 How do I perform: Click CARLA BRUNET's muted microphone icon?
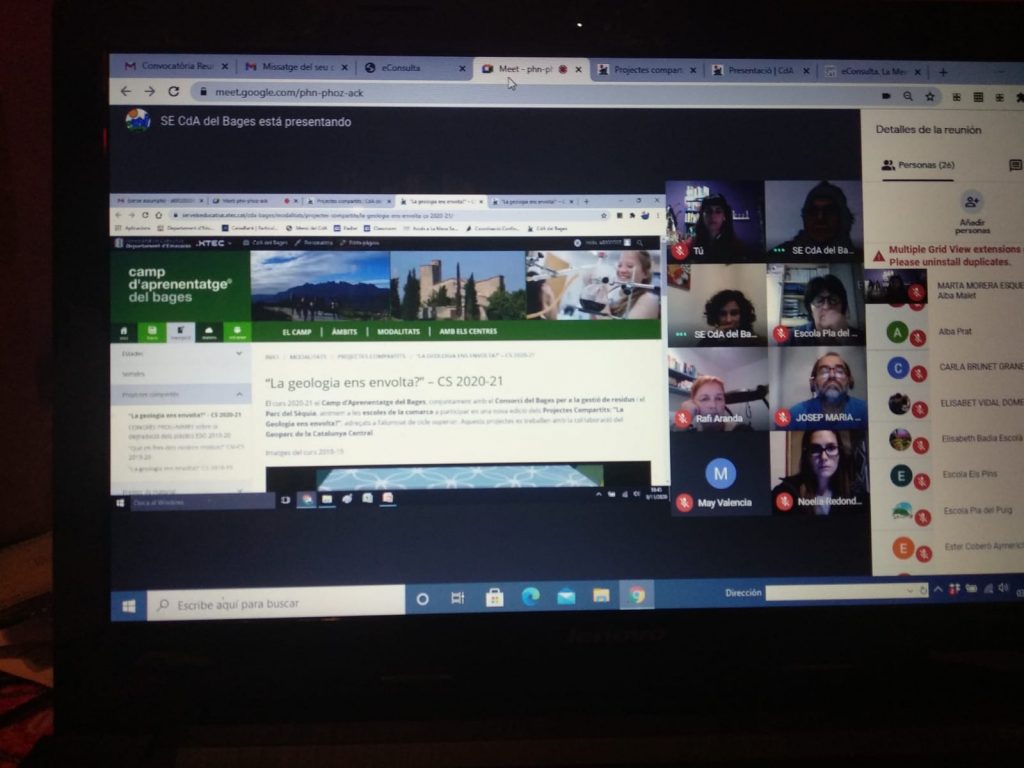pos(918,373)
